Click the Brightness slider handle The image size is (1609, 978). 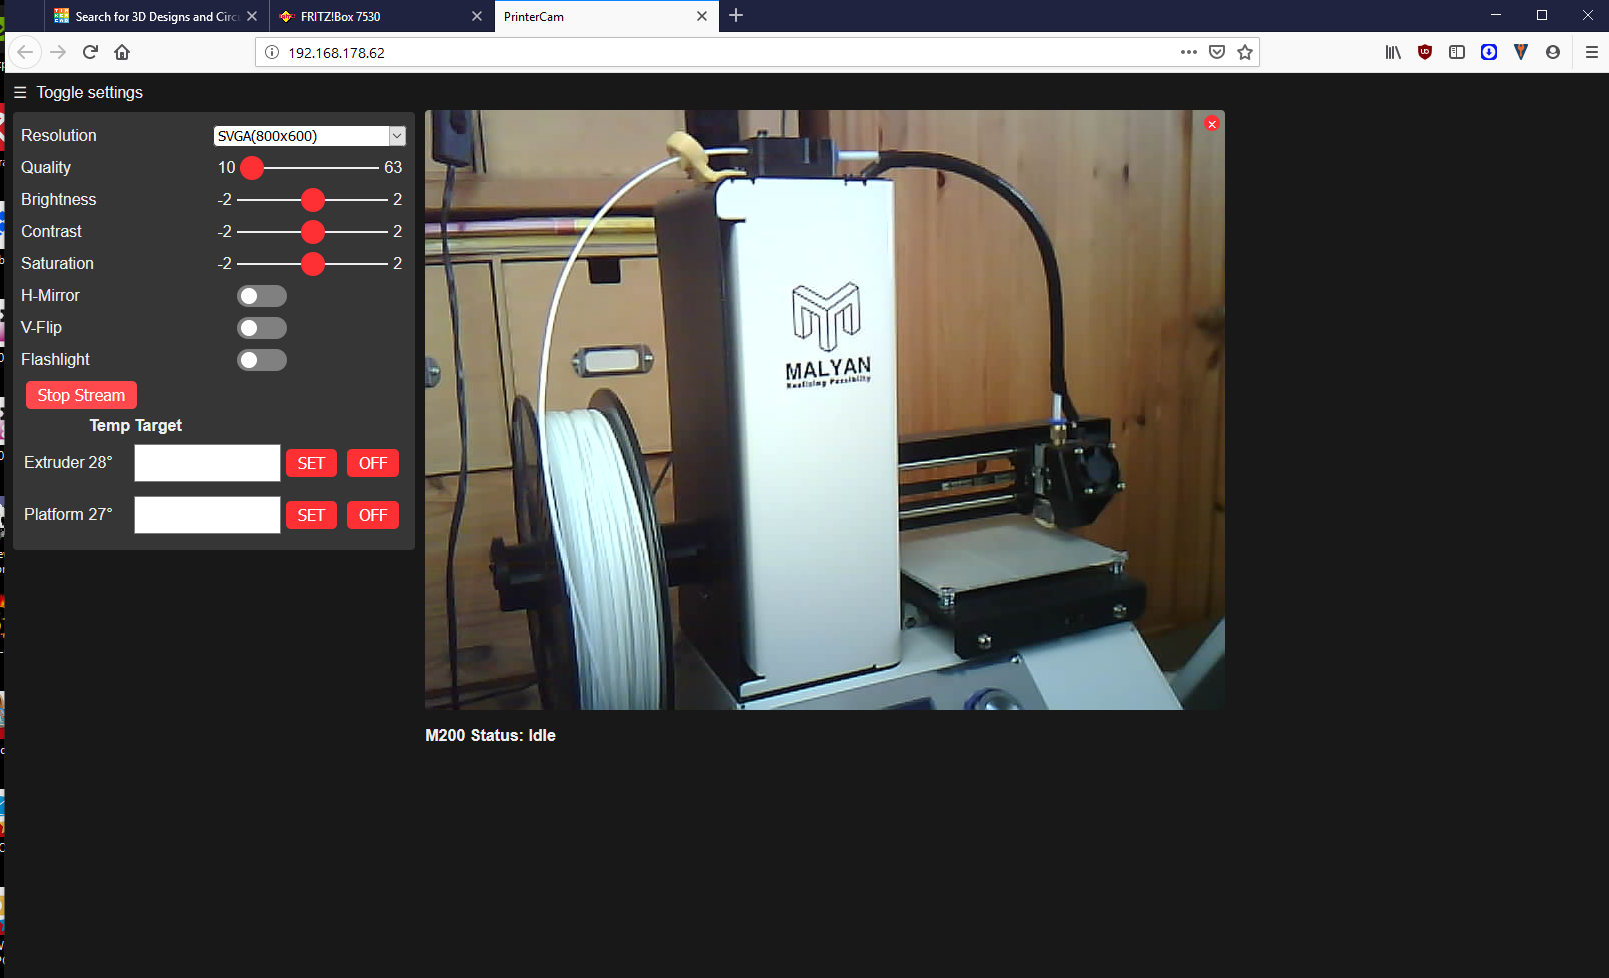point(313,200)
